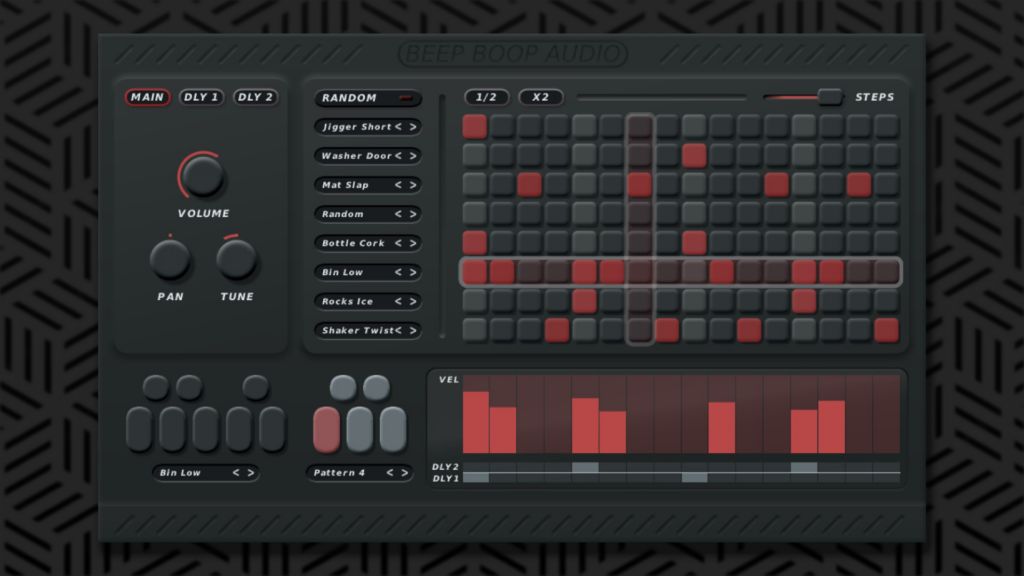Switch to the MAIN tab
Screen dimensions: 1024x576
tap(148, 97)
